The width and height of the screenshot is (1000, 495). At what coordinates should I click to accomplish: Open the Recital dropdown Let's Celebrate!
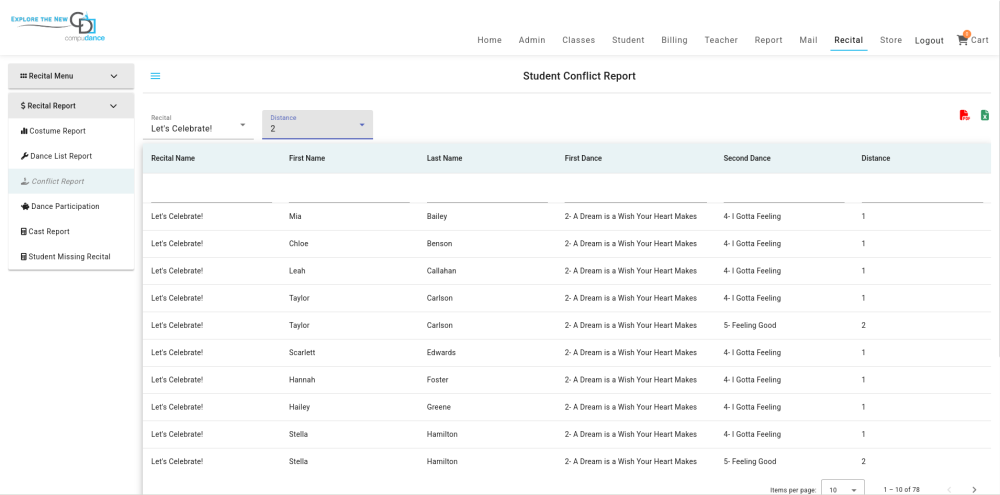[198, 124]
